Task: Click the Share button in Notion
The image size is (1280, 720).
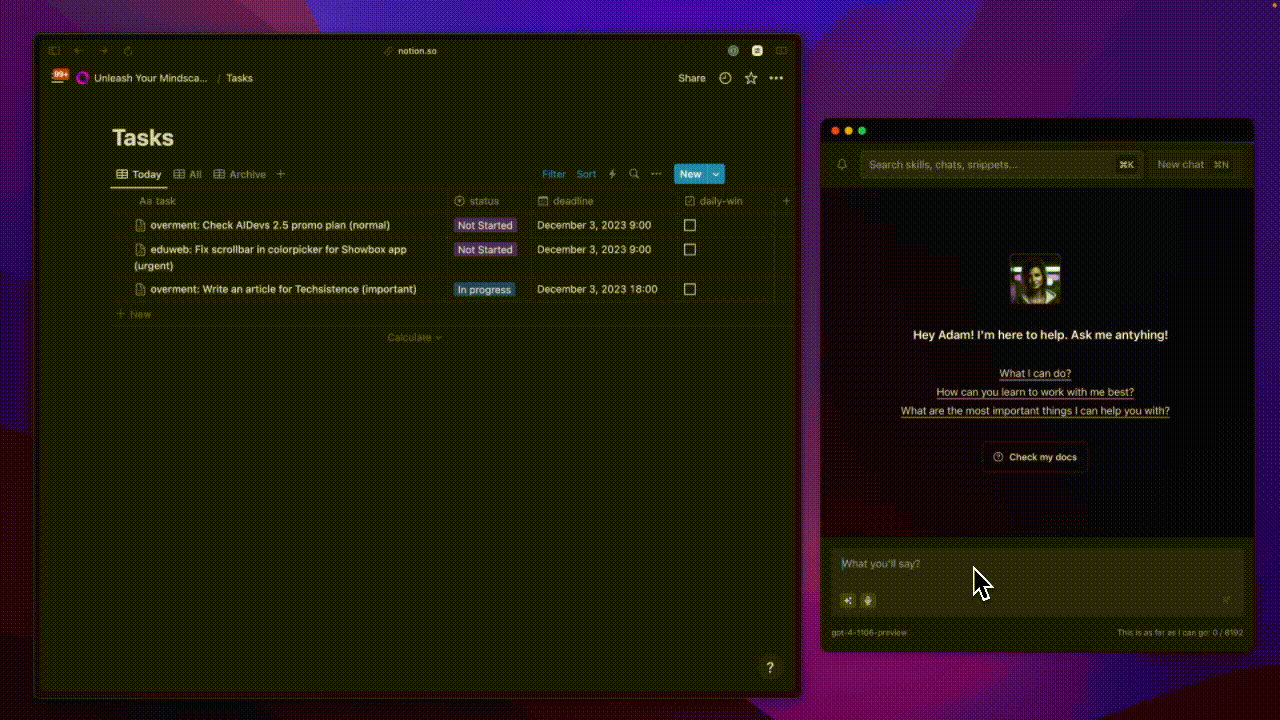Action: click(x=692, y=78)
